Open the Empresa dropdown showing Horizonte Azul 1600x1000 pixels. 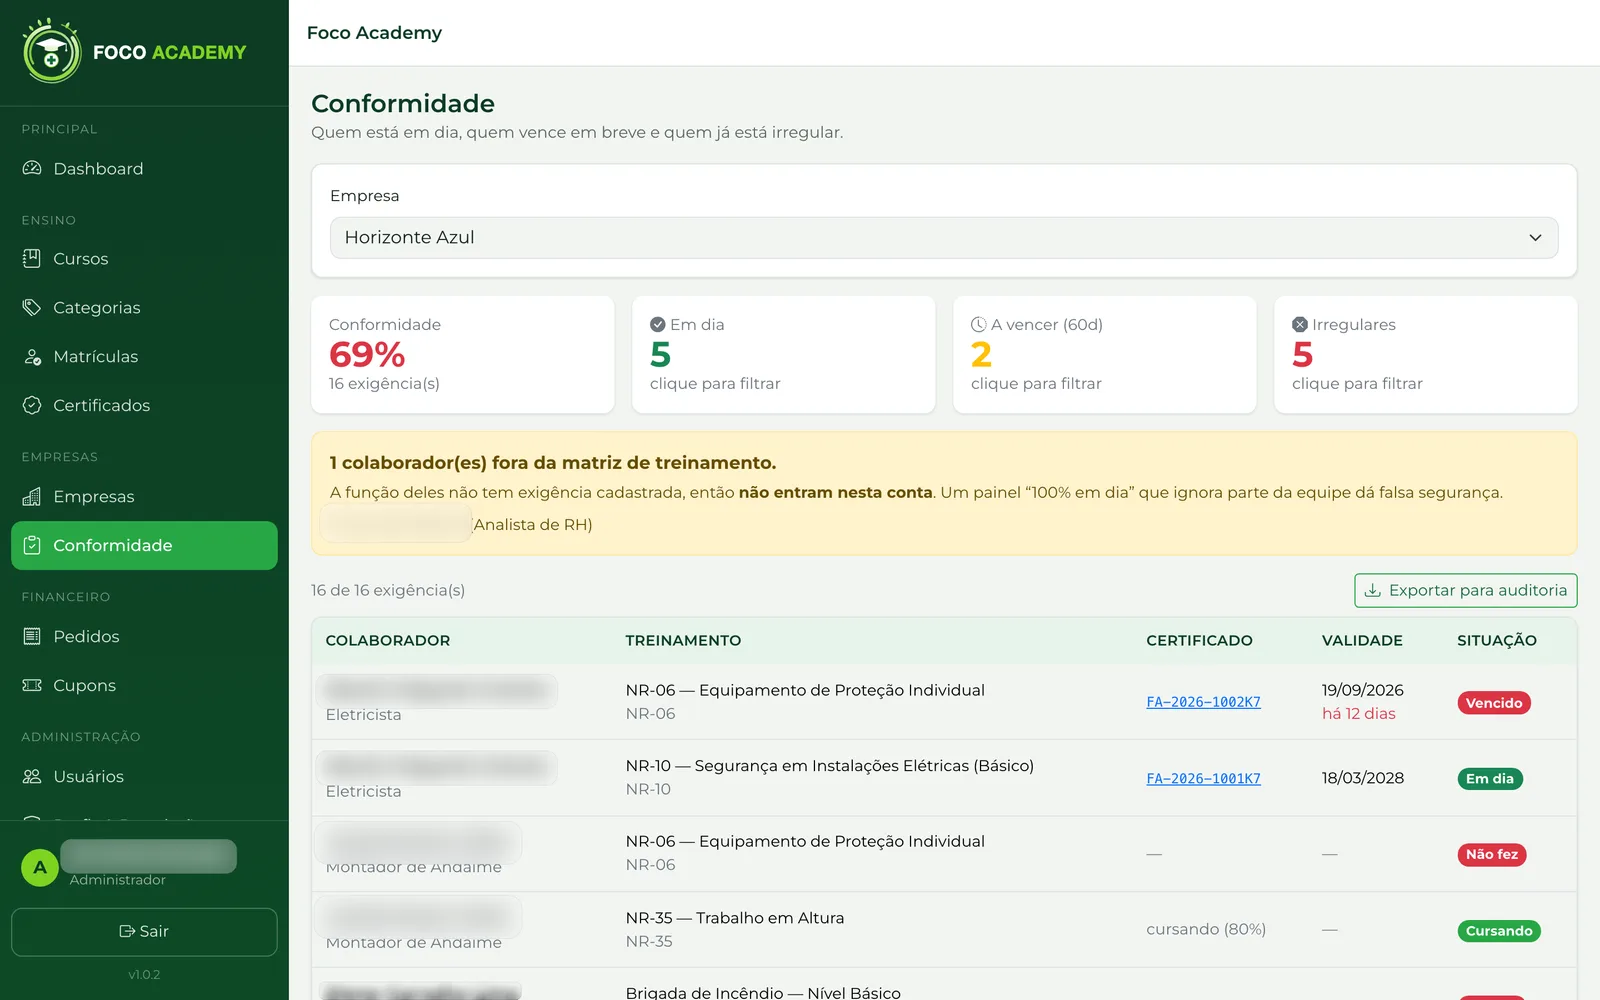(944, 238)
